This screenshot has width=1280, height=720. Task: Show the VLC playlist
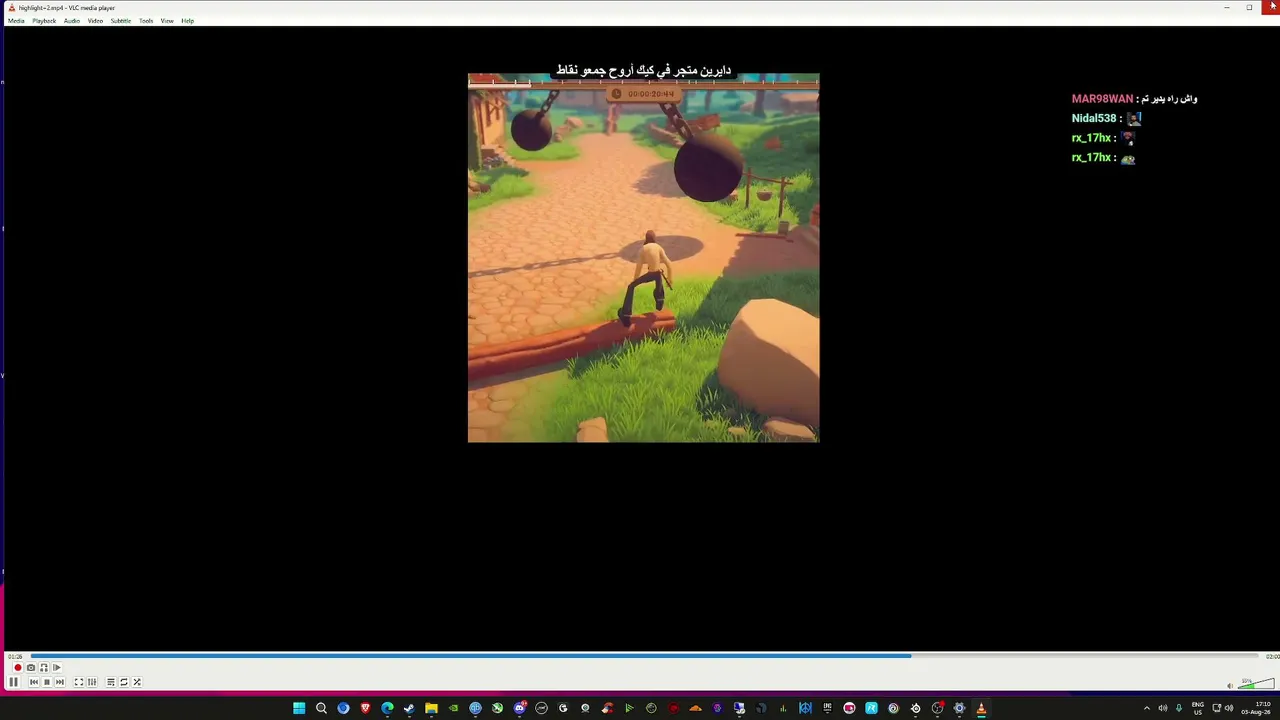(111, 682)
